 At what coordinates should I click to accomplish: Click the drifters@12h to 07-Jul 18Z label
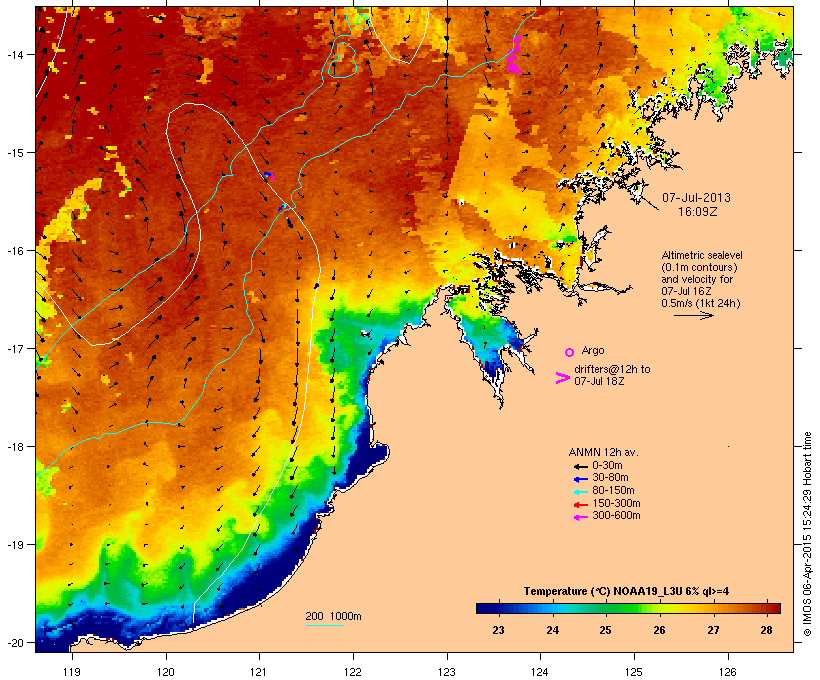coord(612,375)
